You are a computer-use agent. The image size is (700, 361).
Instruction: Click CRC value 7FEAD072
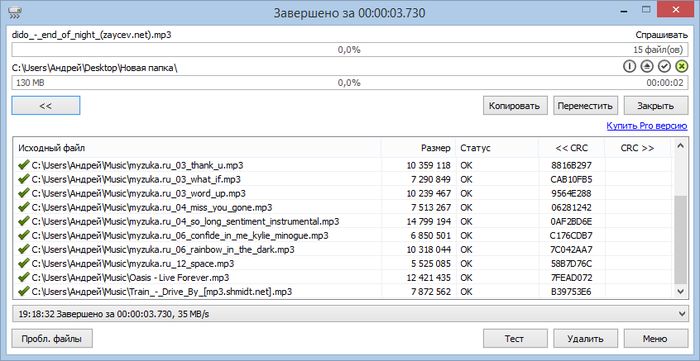(x=571, y=278)
